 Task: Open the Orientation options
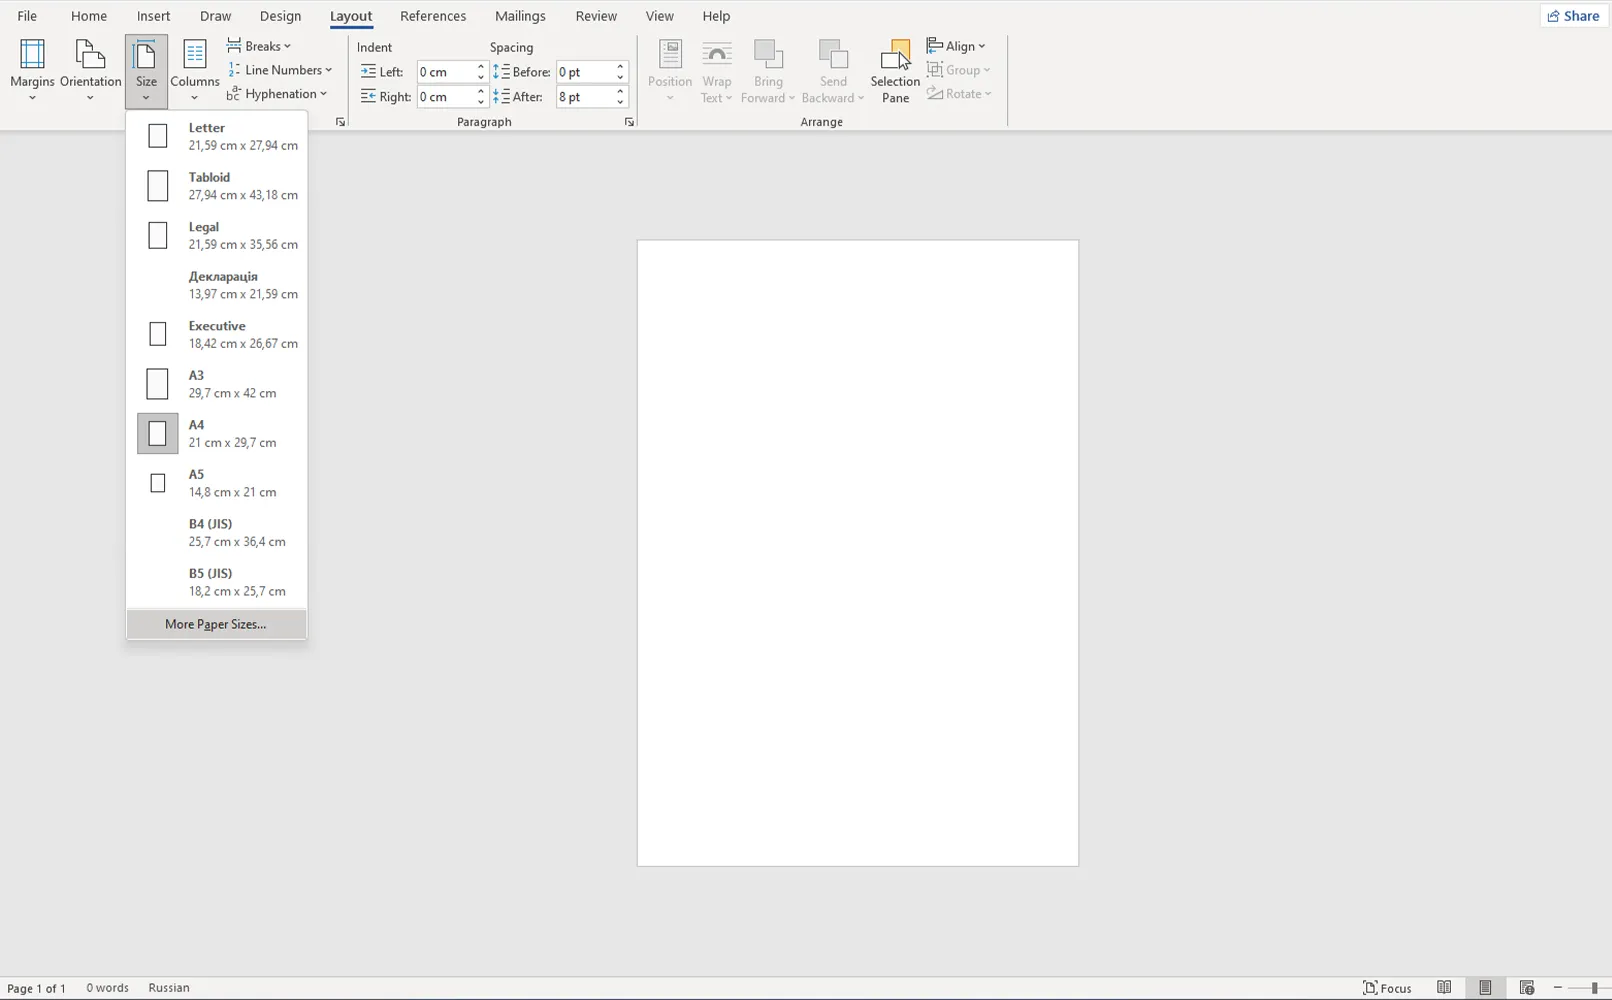(90, 70)
